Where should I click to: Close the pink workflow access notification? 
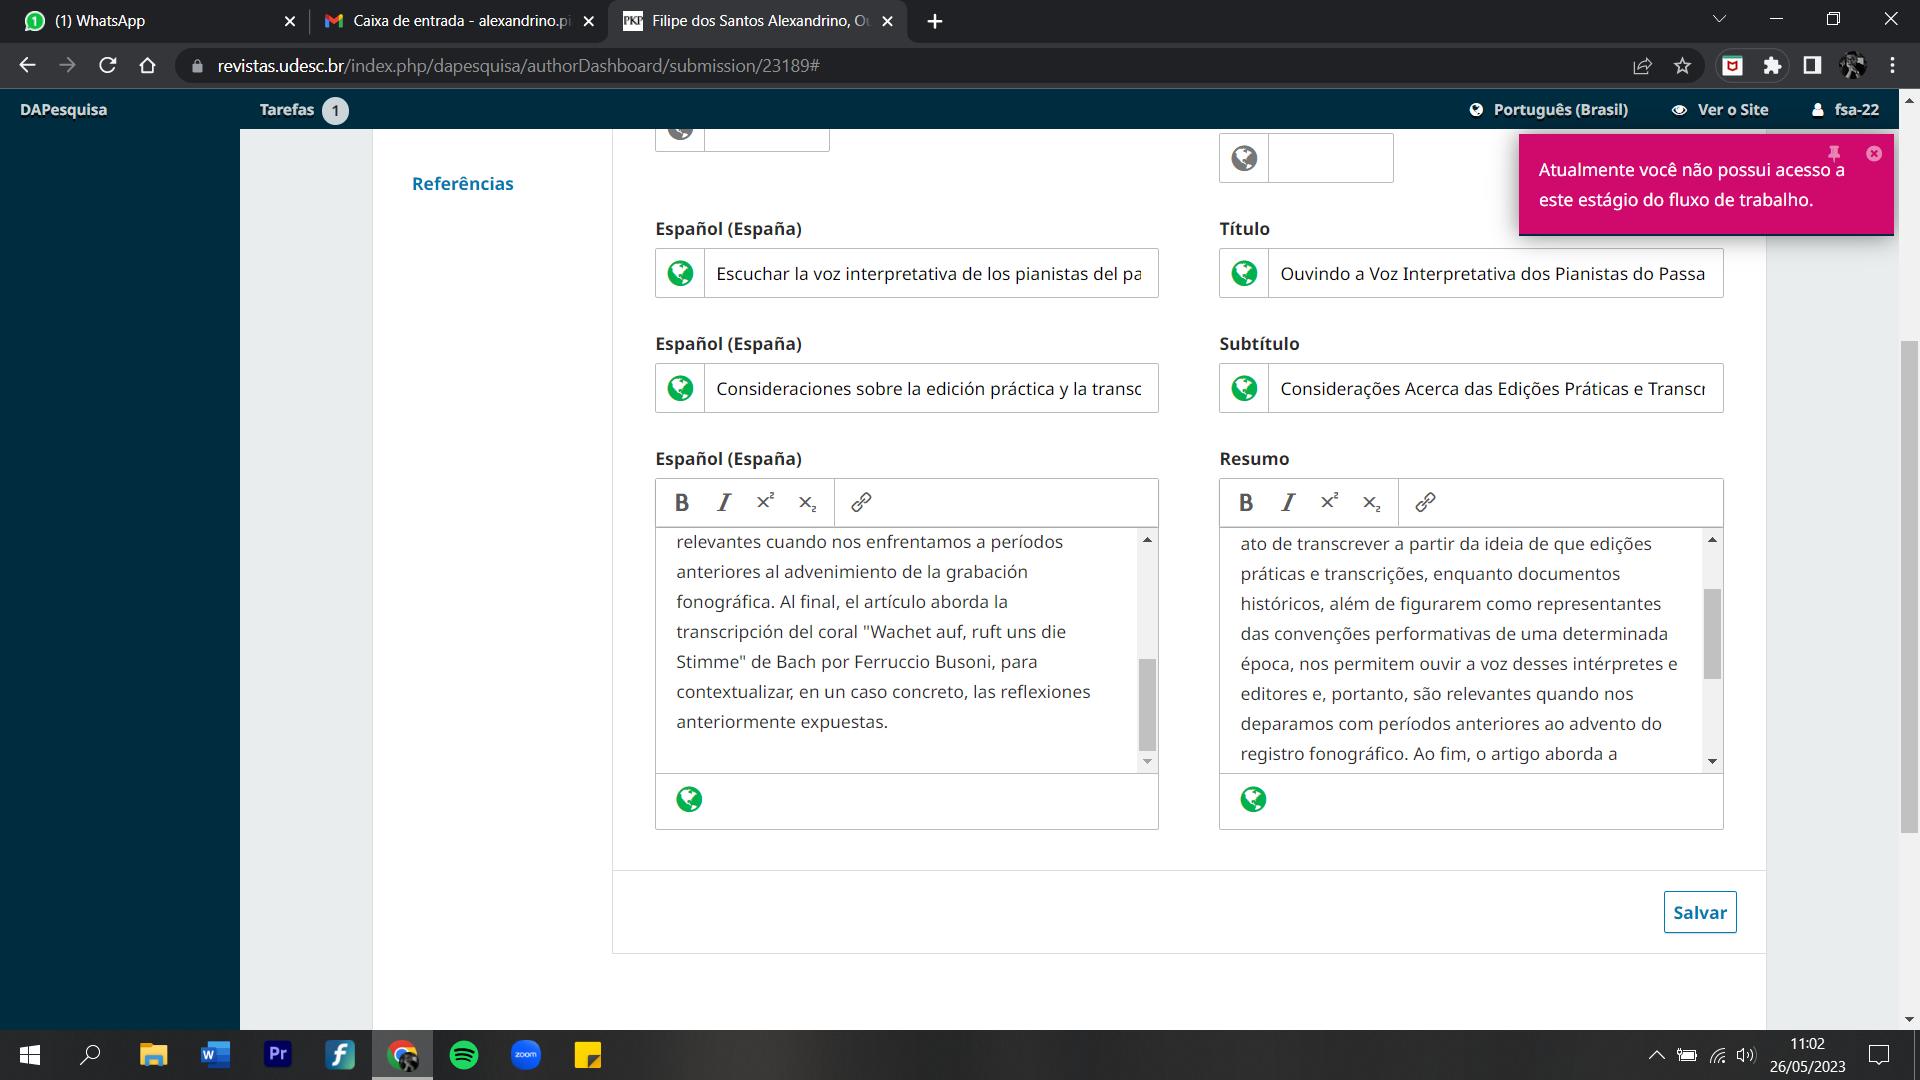[x=1874, y=154]
